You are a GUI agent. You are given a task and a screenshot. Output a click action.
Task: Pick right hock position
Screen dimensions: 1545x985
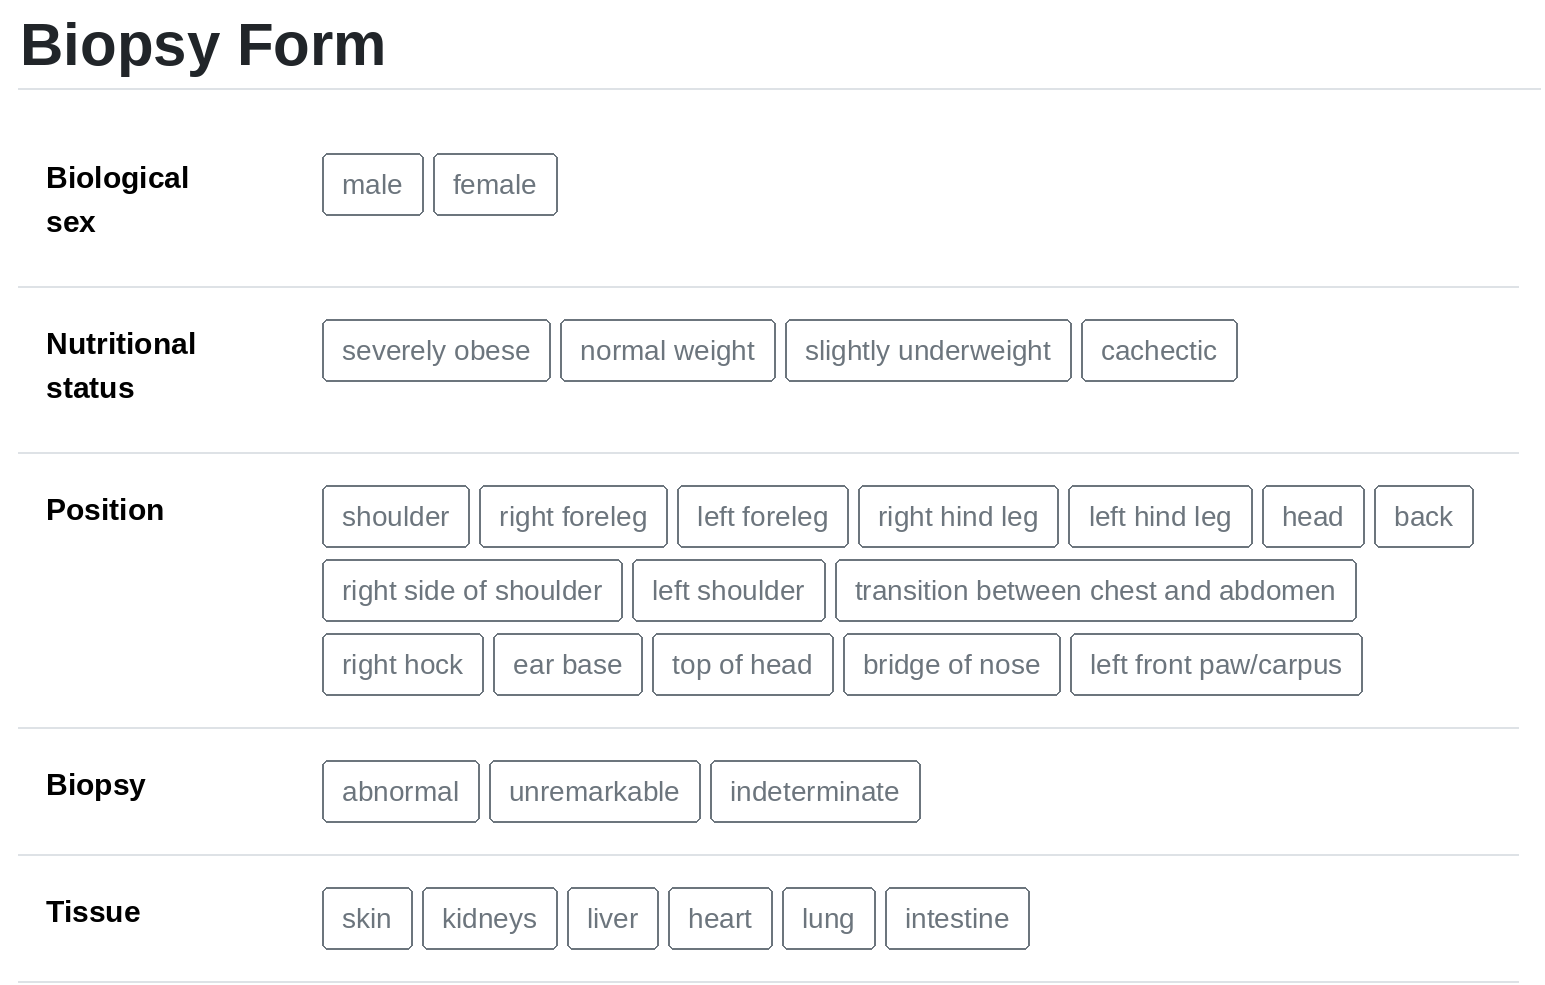pos(402,665)
